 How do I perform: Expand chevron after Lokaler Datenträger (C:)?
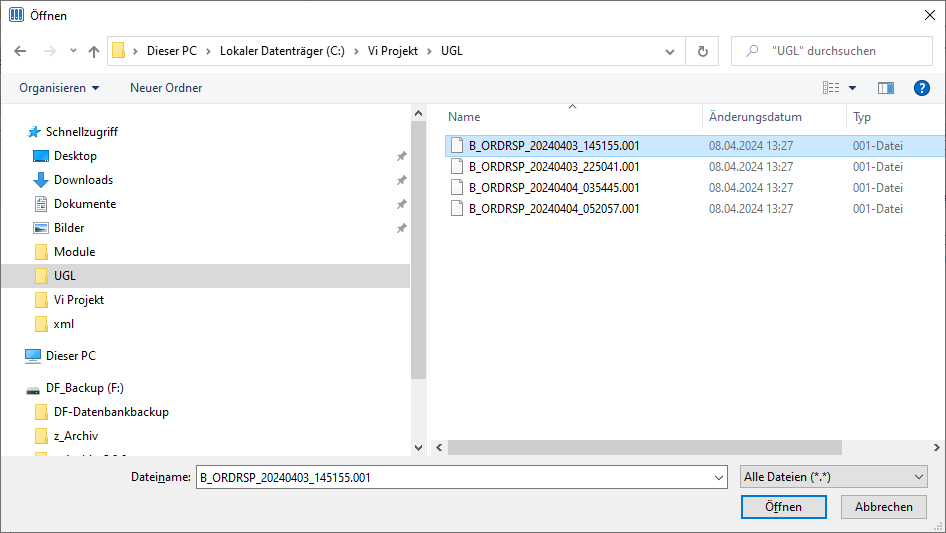pos(356,51)
